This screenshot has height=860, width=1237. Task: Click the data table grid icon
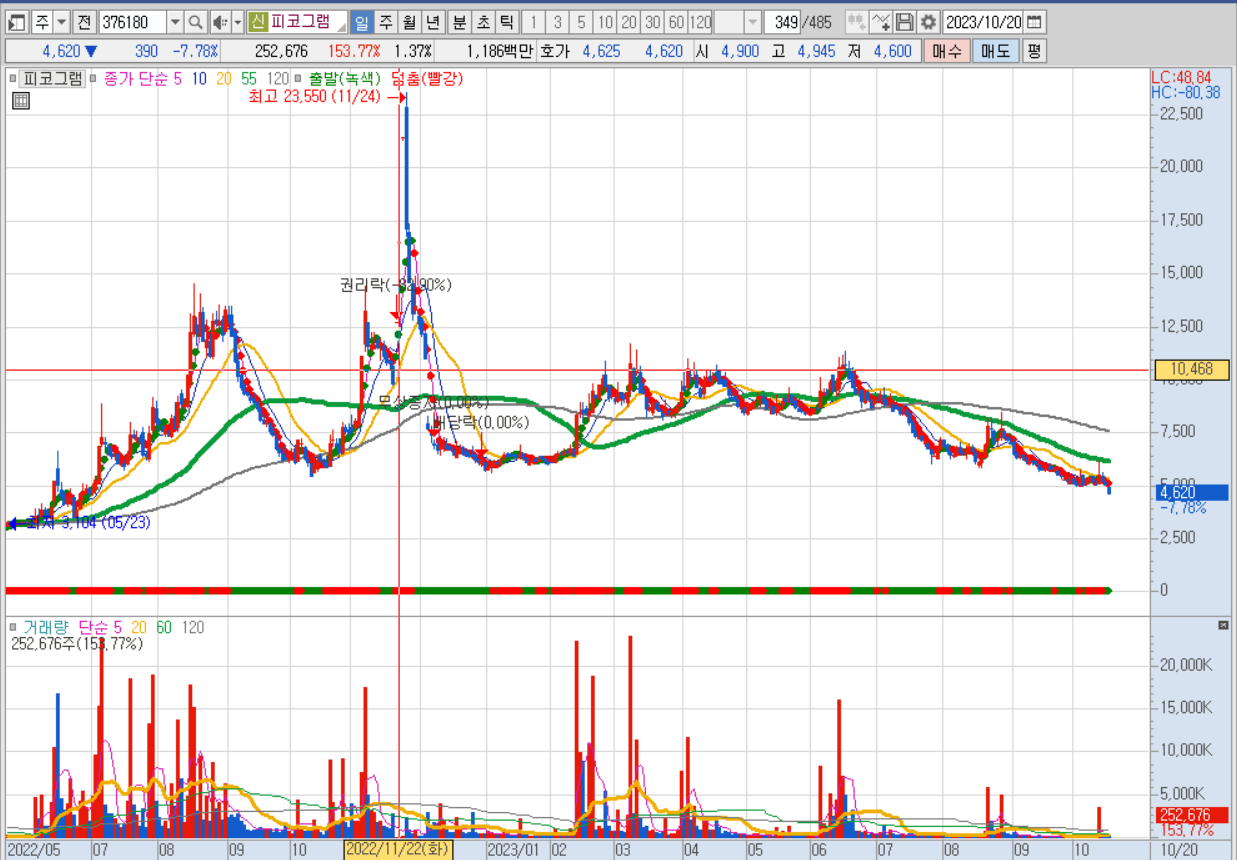(21, 100)
